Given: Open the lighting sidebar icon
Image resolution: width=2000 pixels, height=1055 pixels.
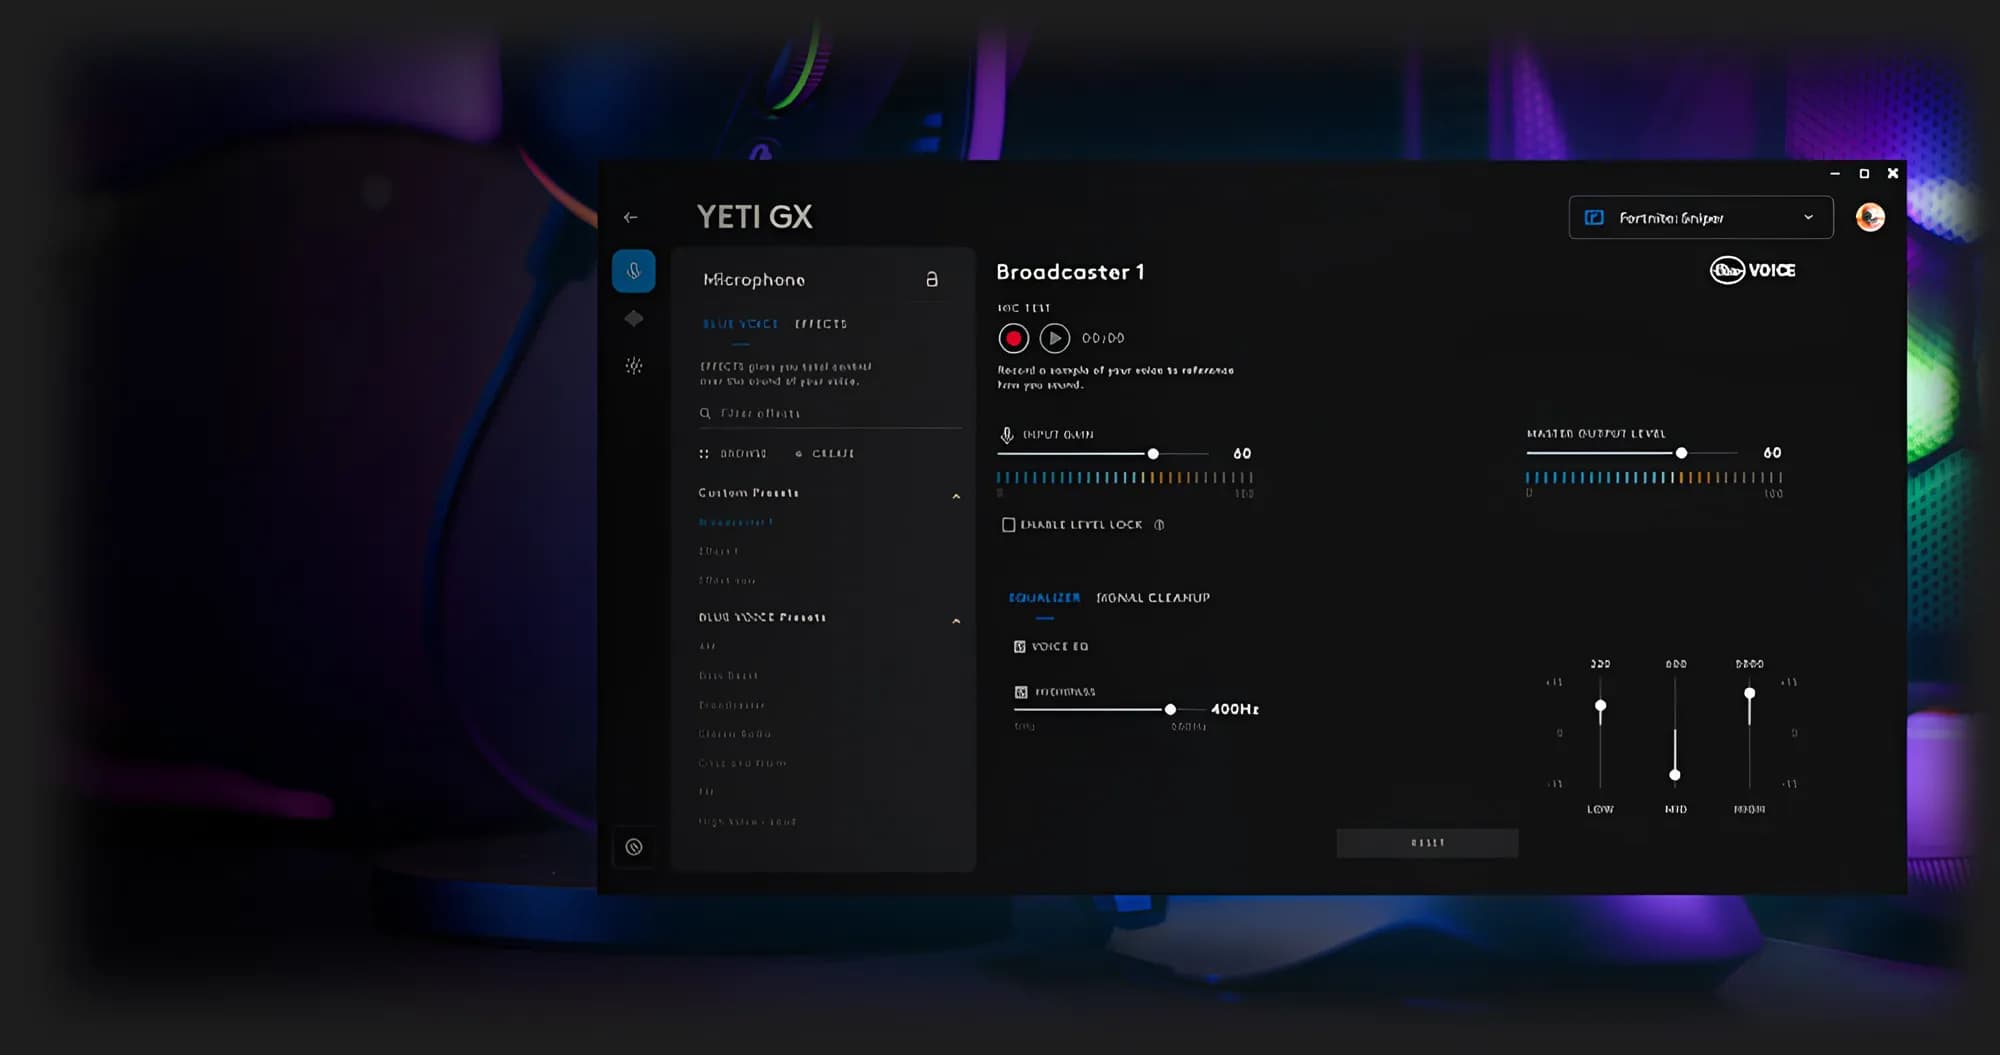Looking at the screenshot, I should click(x=634, y=365).
